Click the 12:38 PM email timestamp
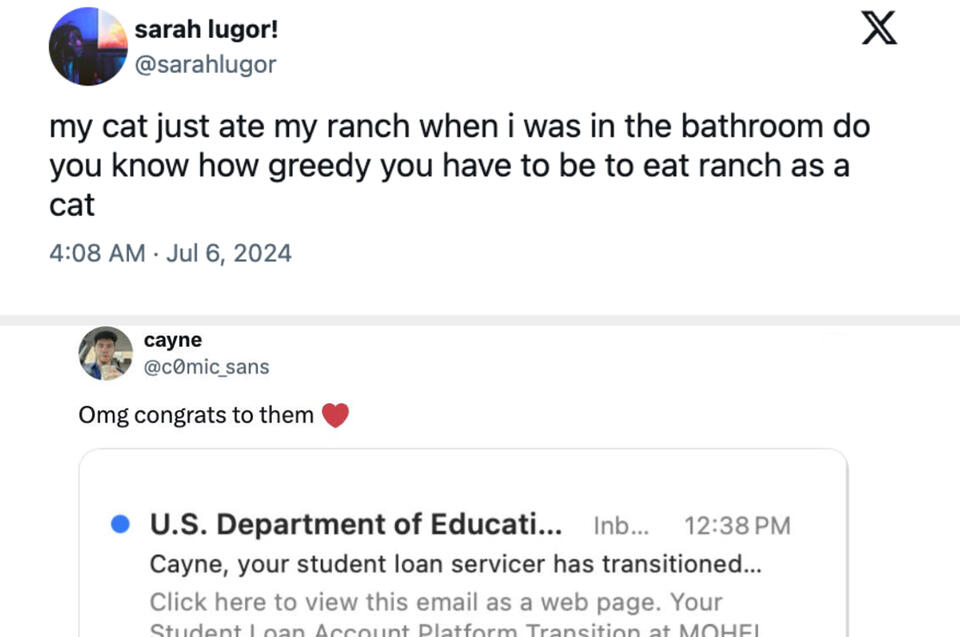The image size is (960, 637). pyautogui.click(x=739, y=522)
